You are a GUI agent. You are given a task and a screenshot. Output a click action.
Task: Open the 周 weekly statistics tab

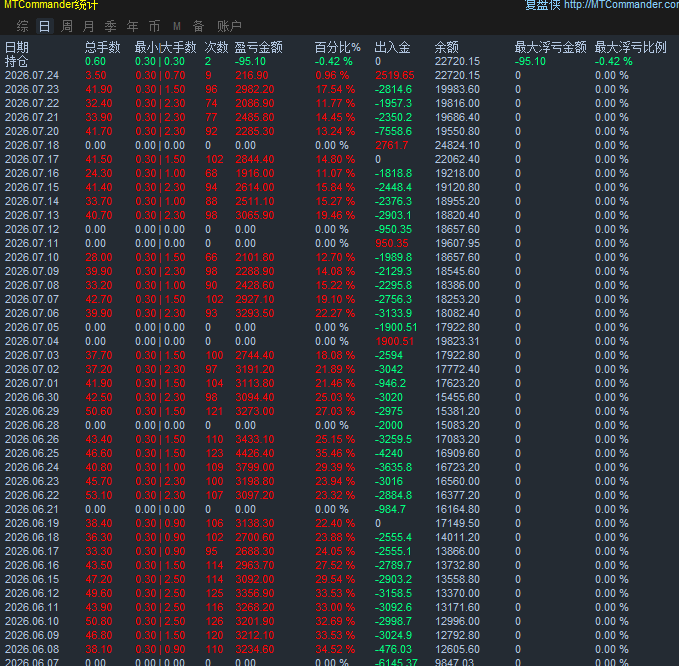click(66, 26)
